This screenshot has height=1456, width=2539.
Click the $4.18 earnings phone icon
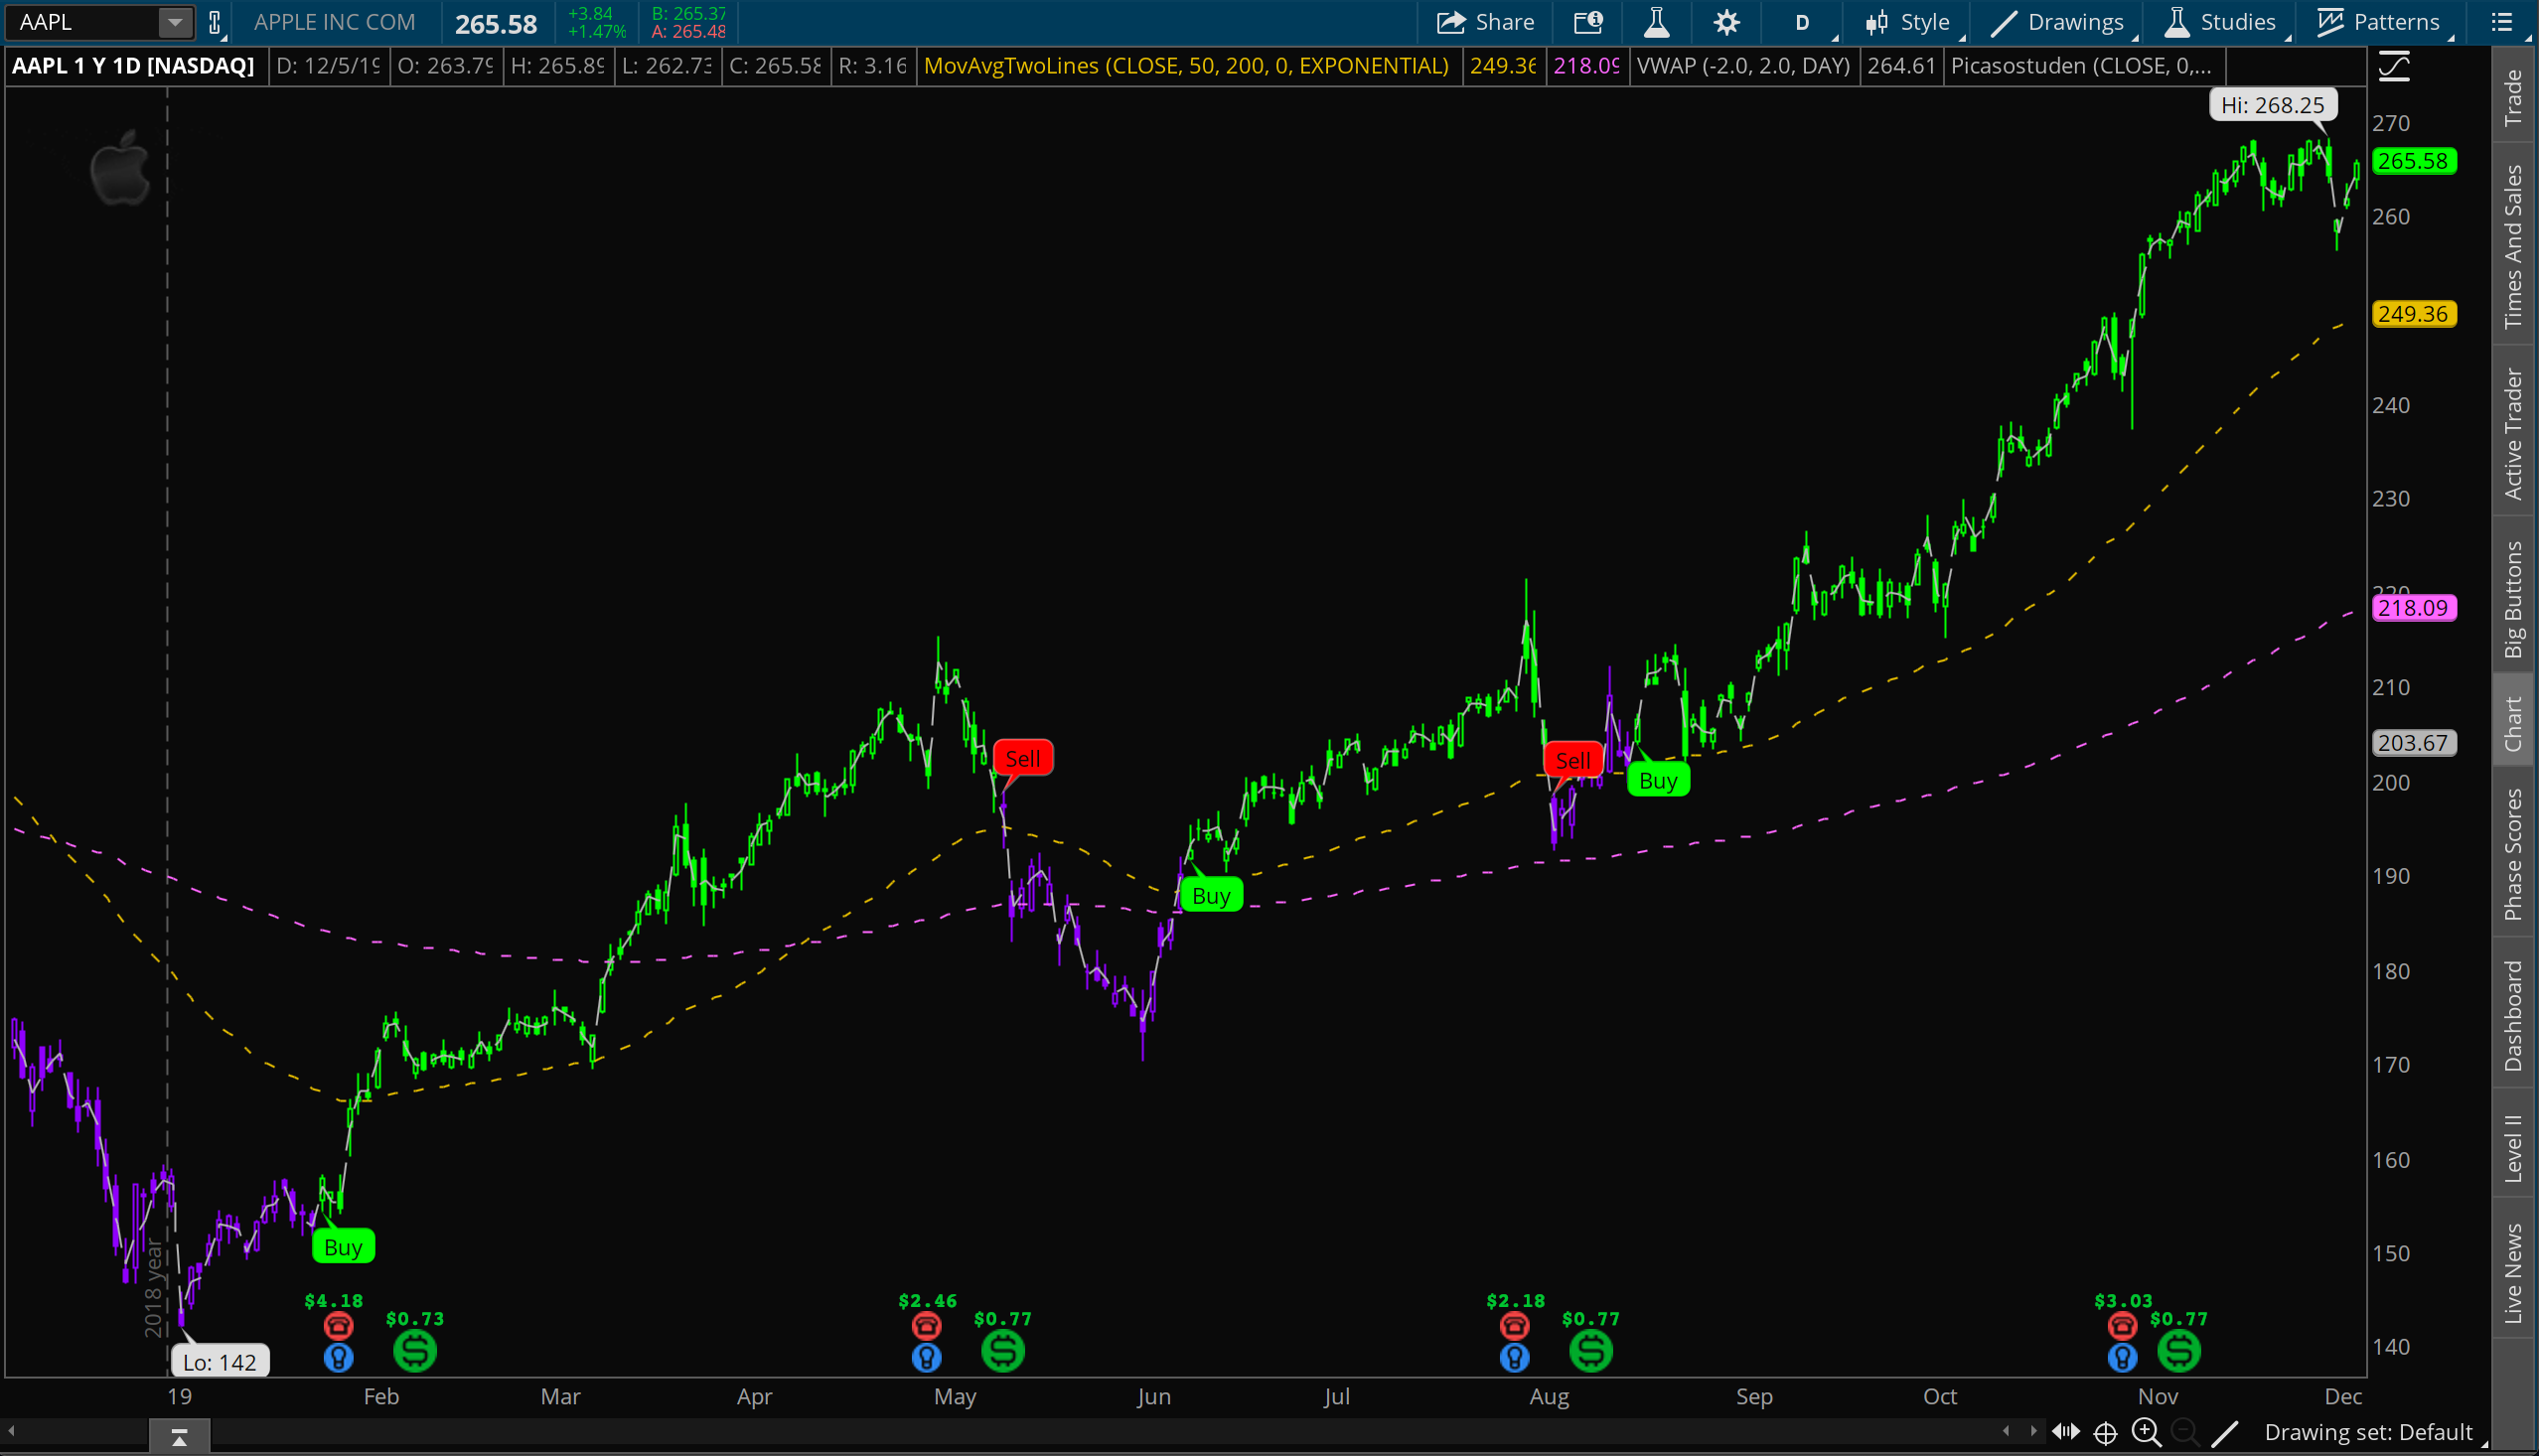tap(338, 1326)
